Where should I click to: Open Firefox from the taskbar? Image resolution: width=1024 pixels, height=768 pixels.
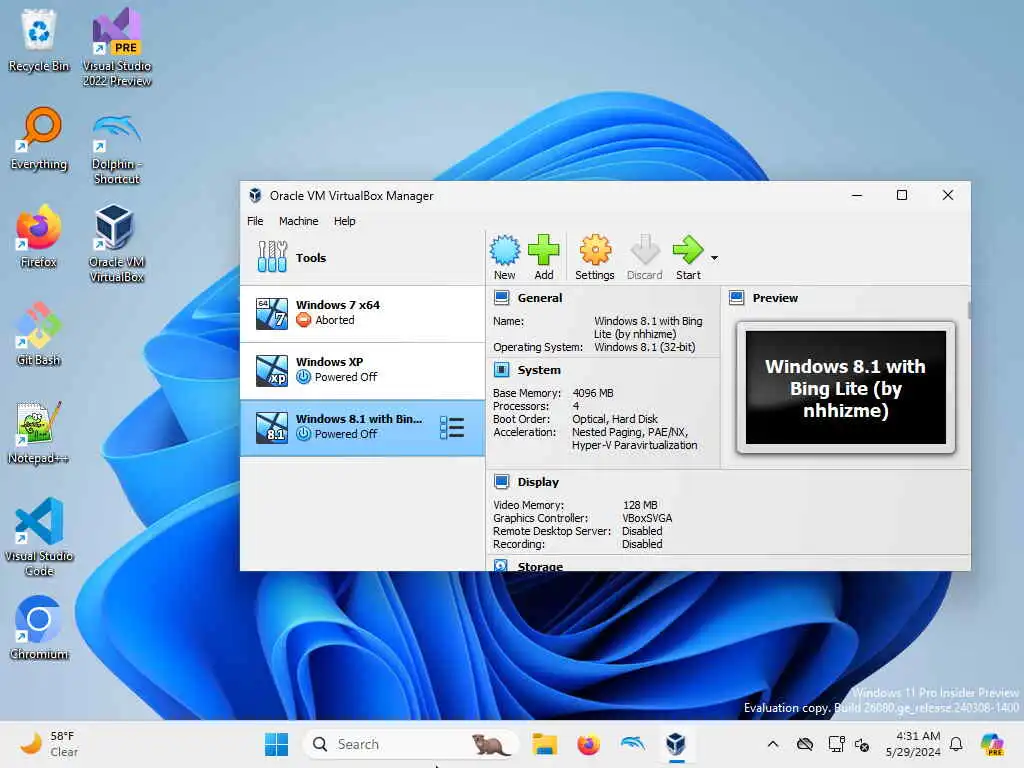click(x=588, y=744)
